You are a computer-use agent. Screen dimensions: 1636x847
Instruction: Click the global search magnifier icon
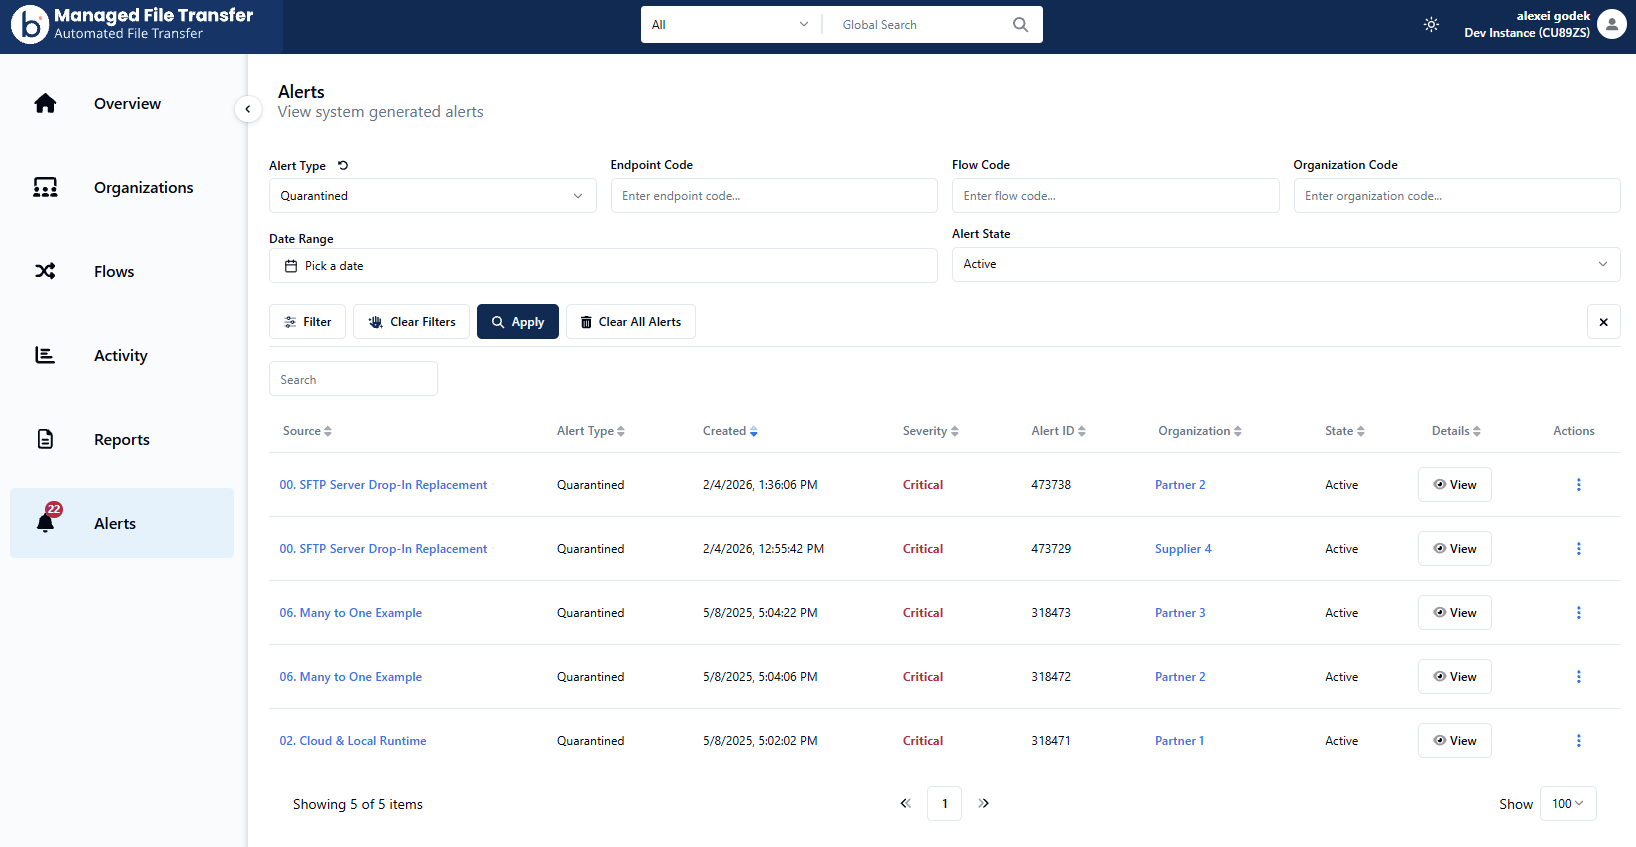[x=1020, y=25]
